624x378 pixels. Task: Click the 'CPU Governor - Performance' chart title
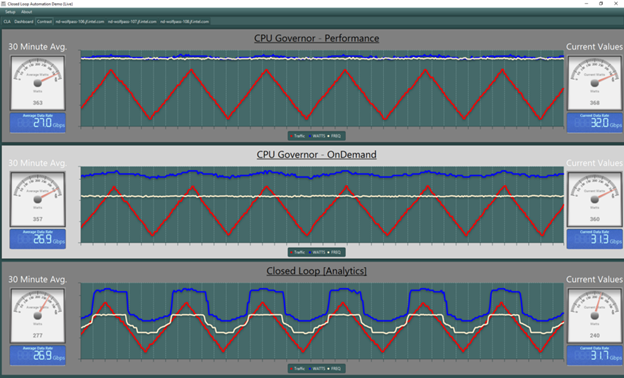(316, 39)
